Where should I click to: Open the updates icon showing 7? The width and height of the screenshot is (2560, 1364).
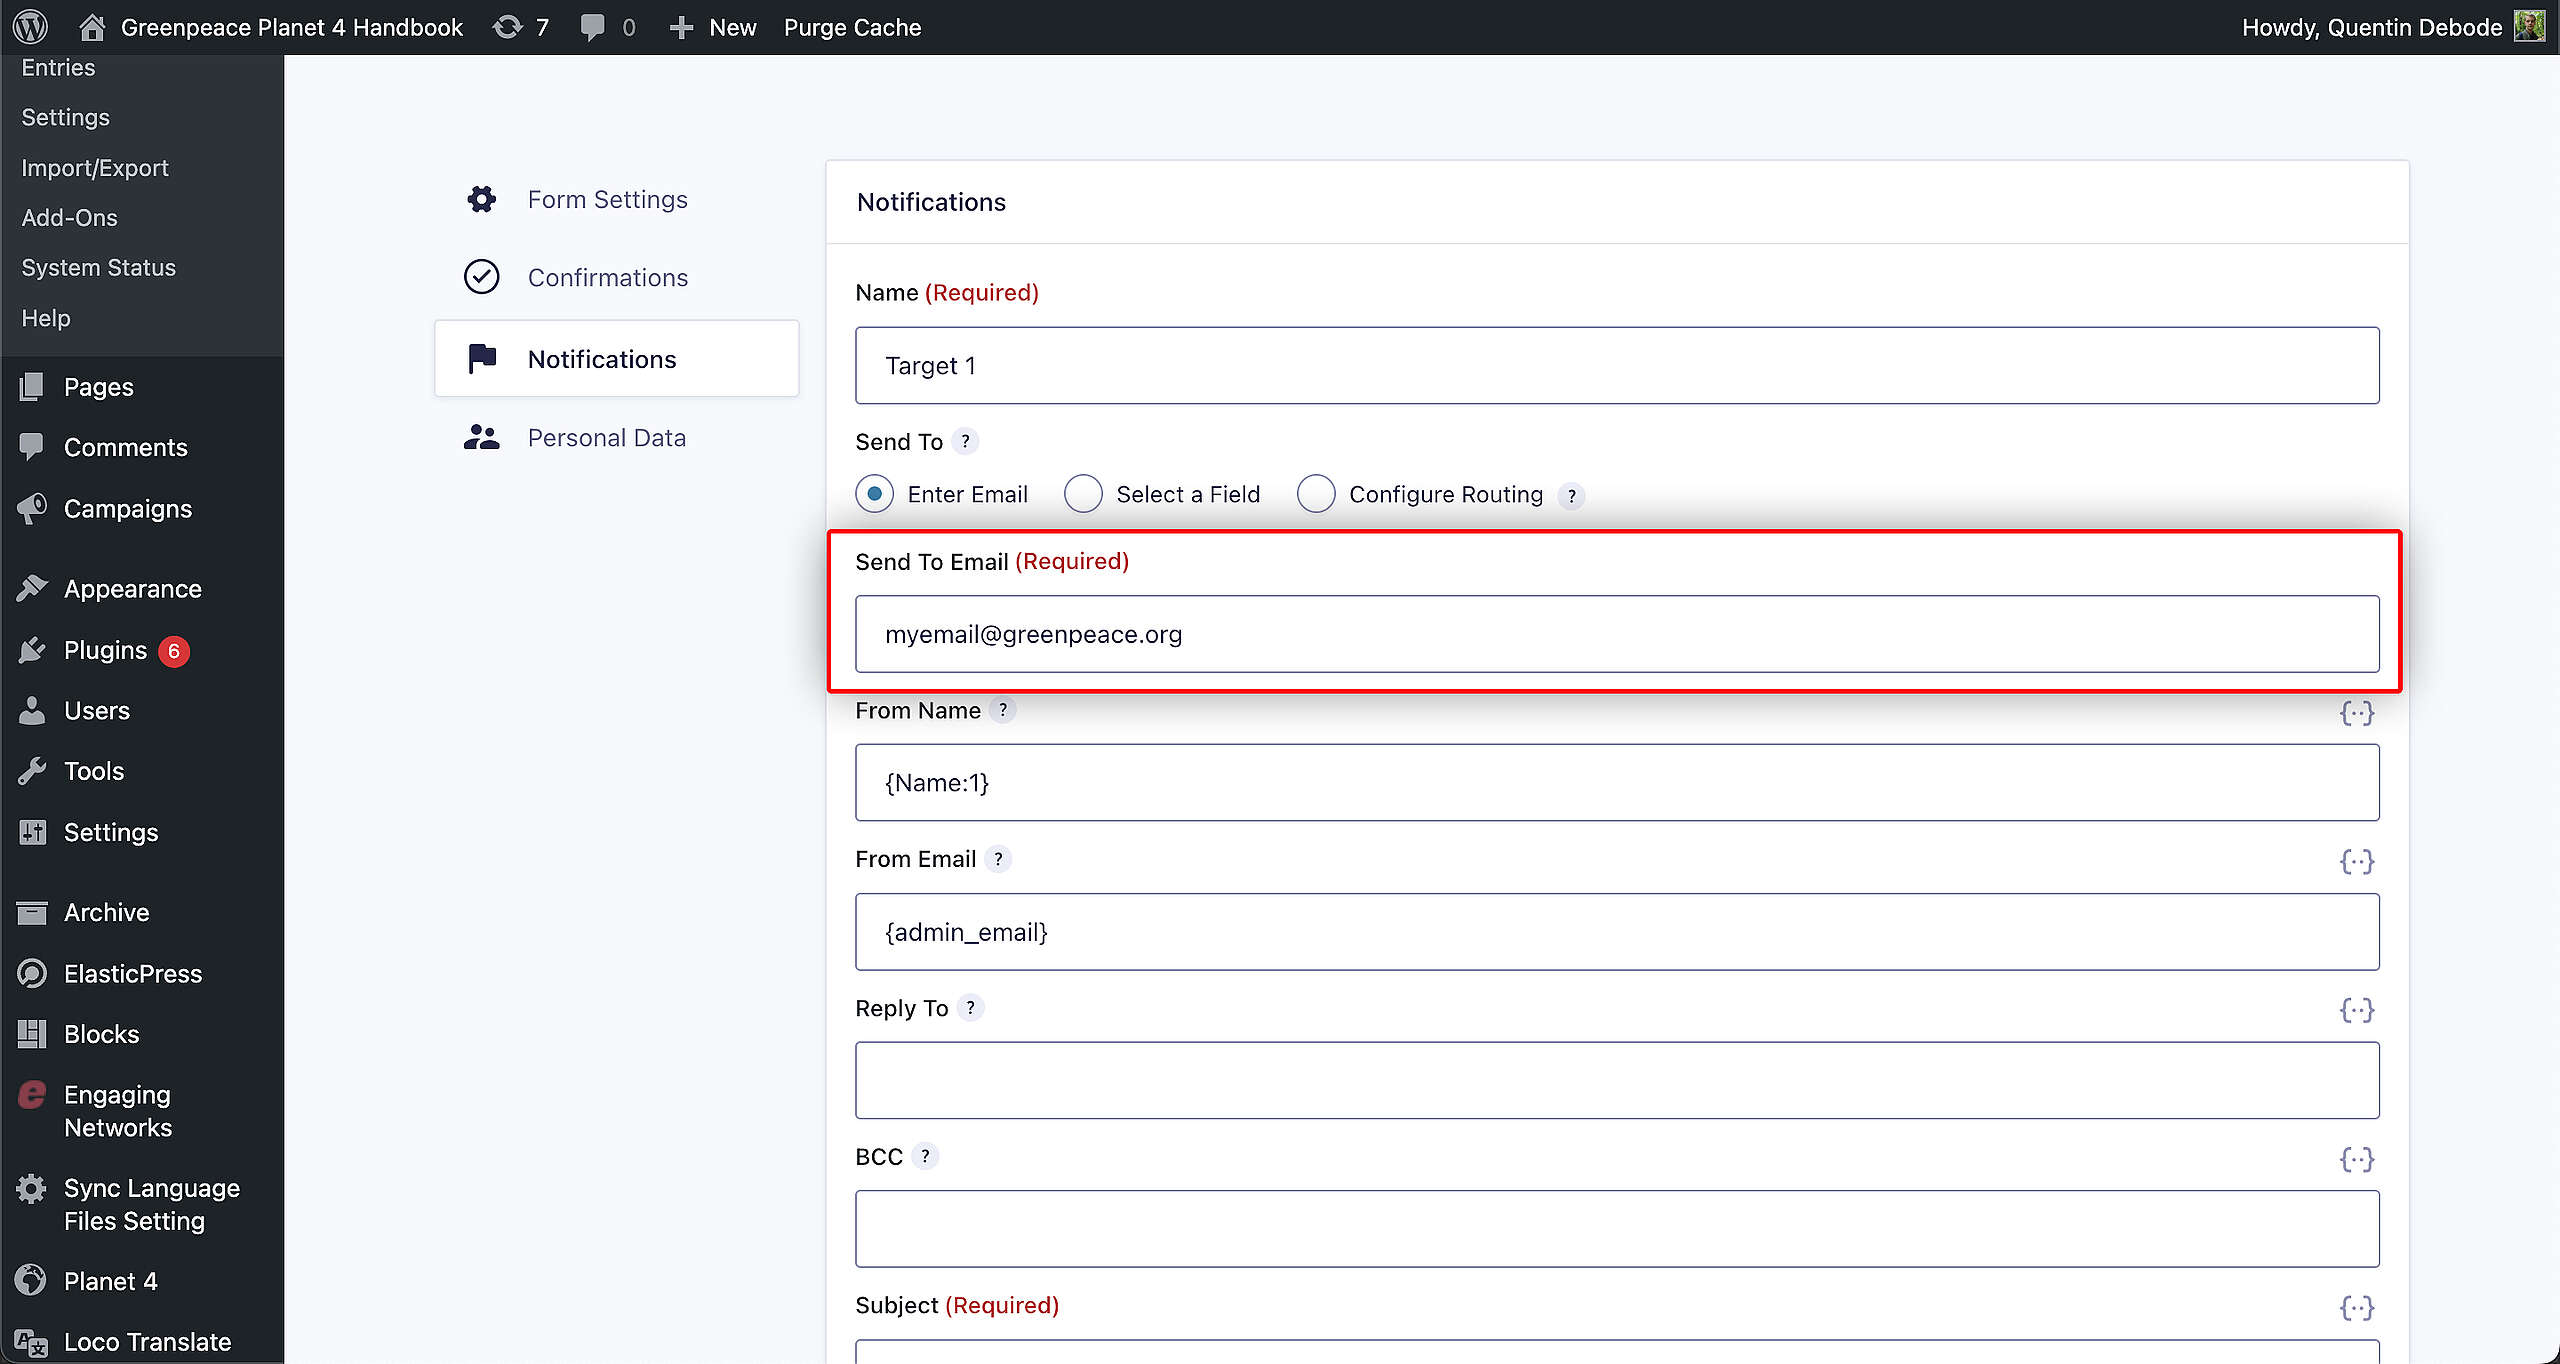coord(508,27)
